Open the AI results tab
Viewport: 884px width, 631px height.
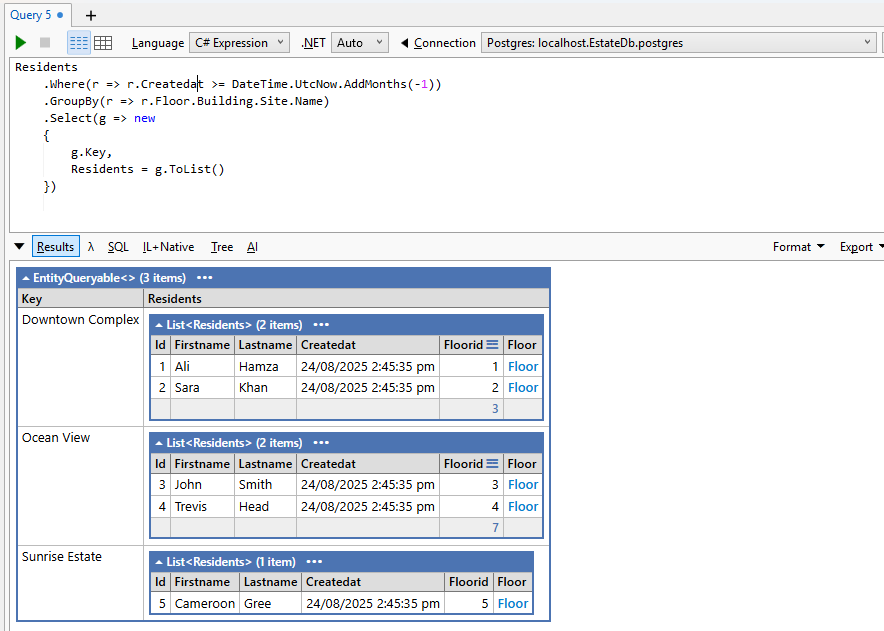251,246
